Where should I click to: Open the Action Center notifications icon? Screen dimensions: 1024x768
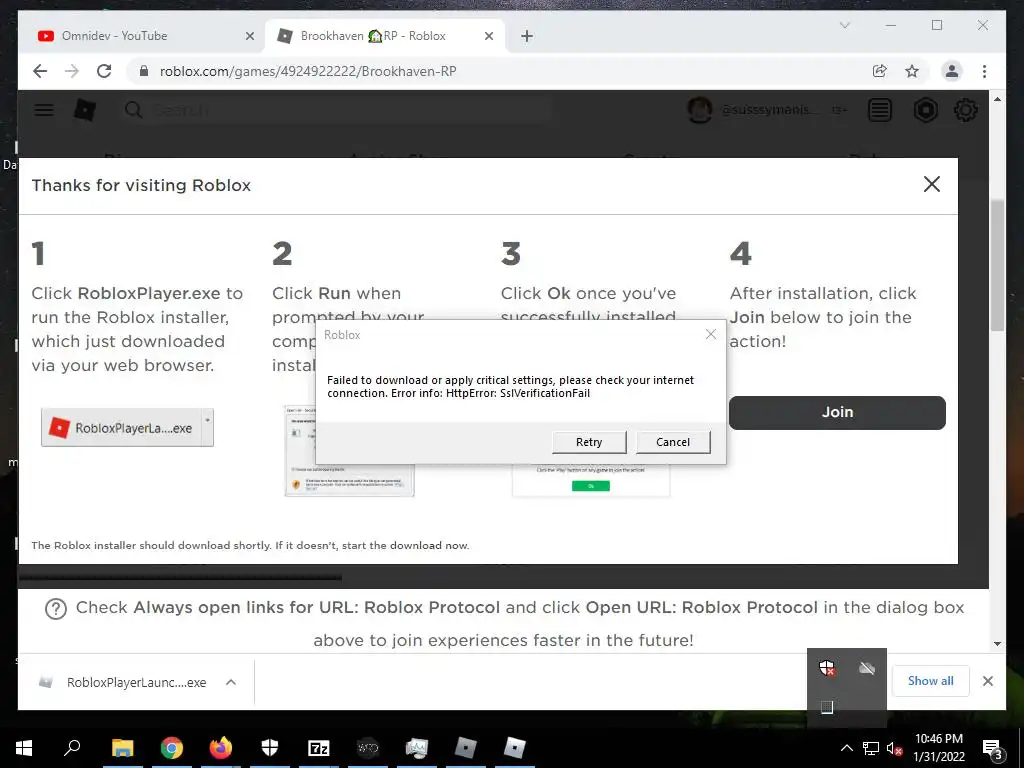tap(992, 748)
